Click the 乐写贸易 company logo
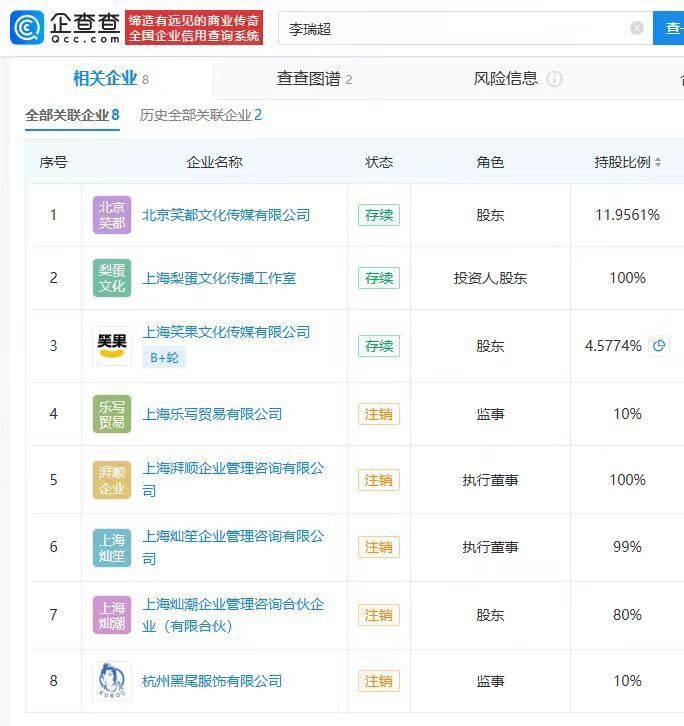The image size is (684, 726). coord(112,414)
